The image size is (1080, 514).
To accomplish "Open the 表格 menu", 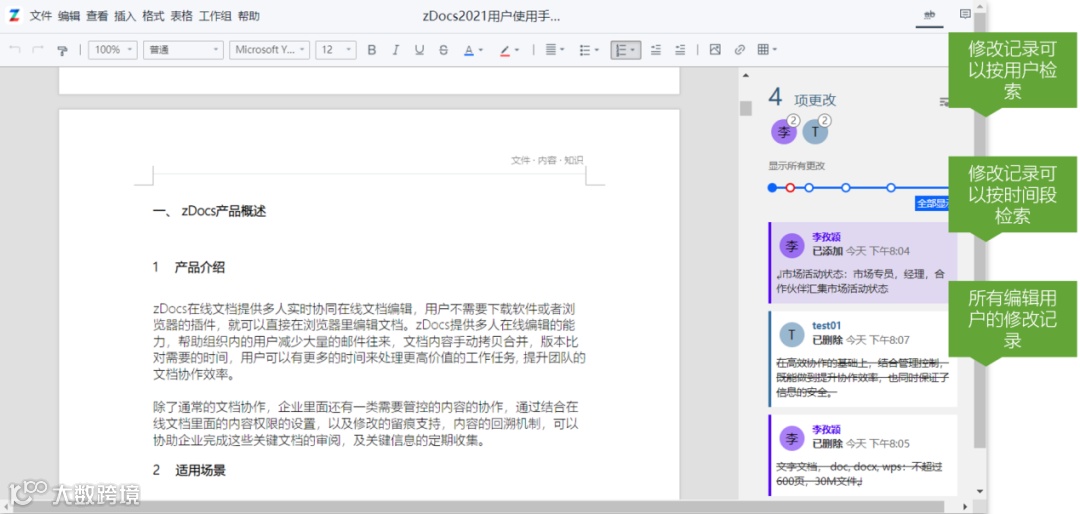I will pos(181,16).
